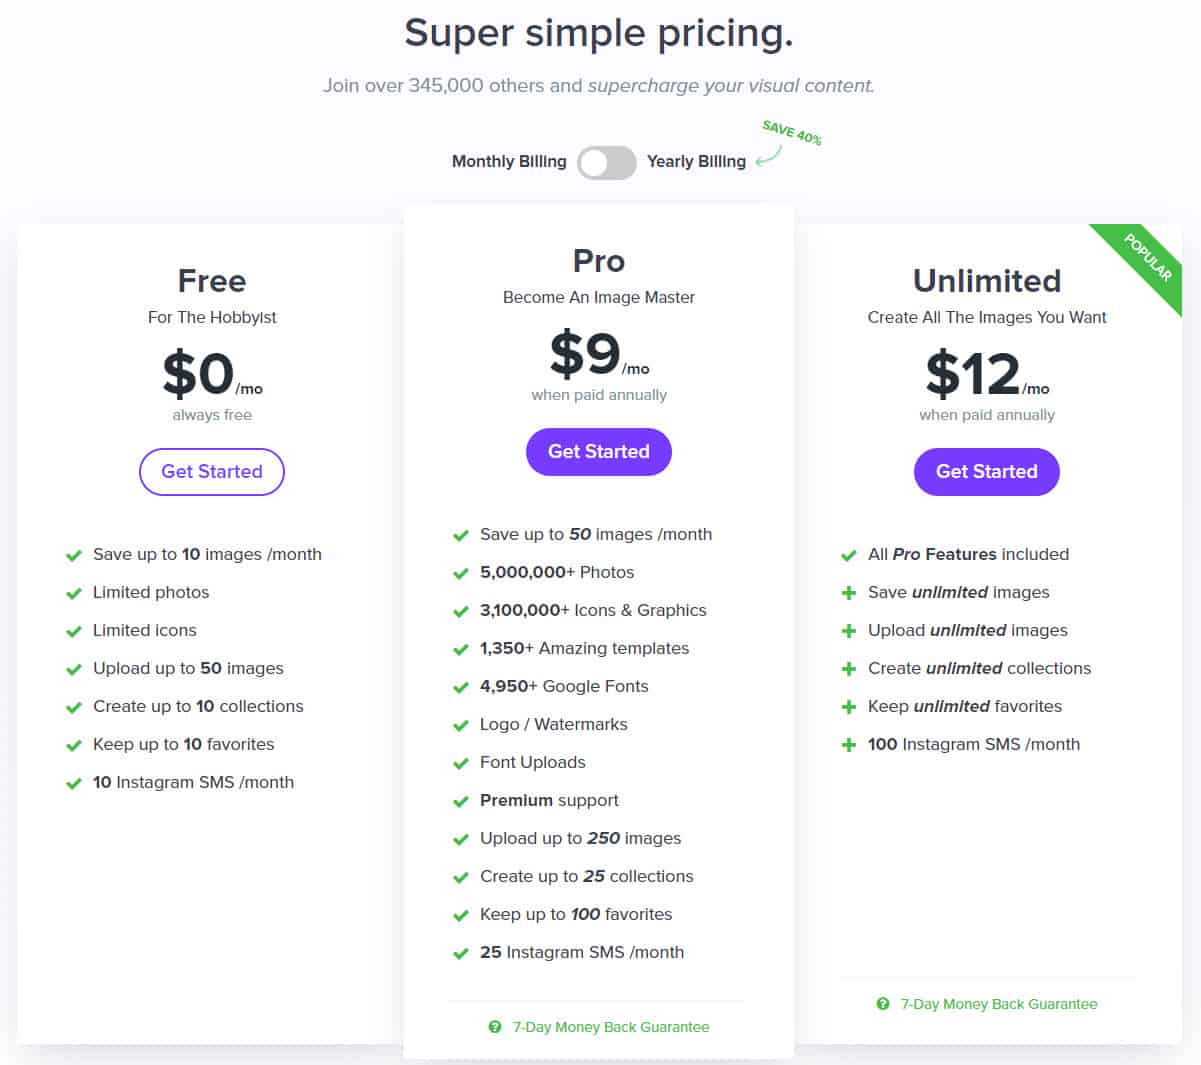Click Get Started under the Pro plan
Viewport: 1201px width, 1065px height.
(x=599, y=452)
